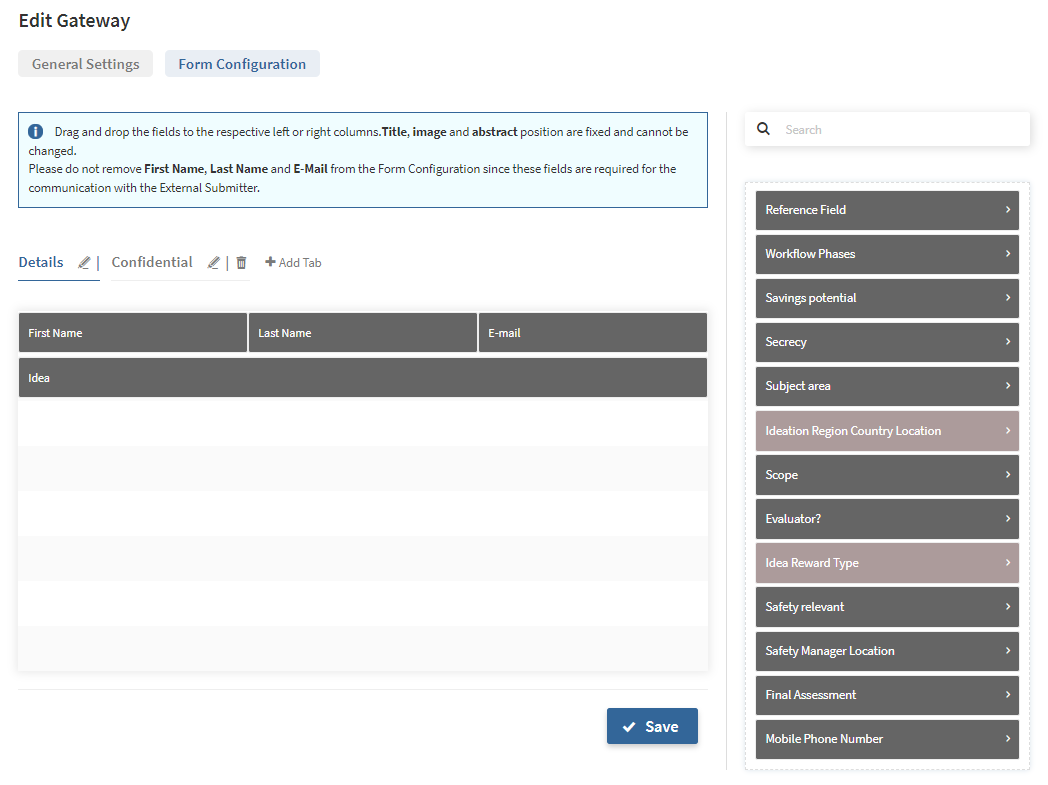Open the Secrecy field arrow
The height and width of the screenshot is (785, 1048).
click(1007, 342)
